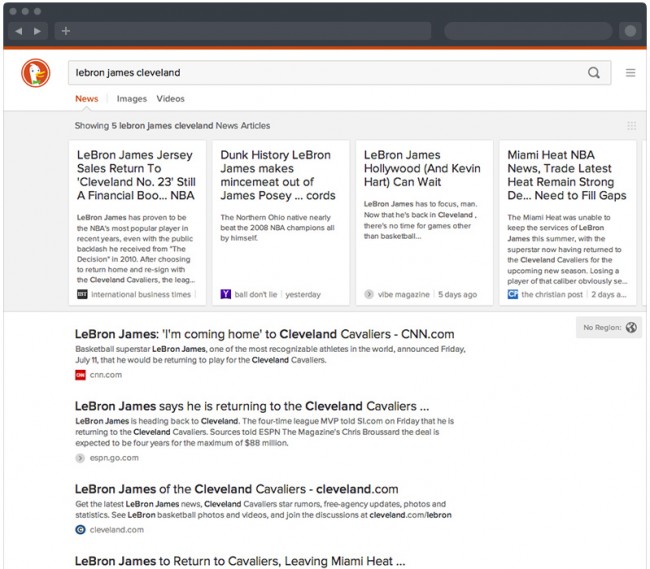The width and height of the screenshot is (650, 569).
Task: Click the globe icon in No Region
Action: point(631,327)
